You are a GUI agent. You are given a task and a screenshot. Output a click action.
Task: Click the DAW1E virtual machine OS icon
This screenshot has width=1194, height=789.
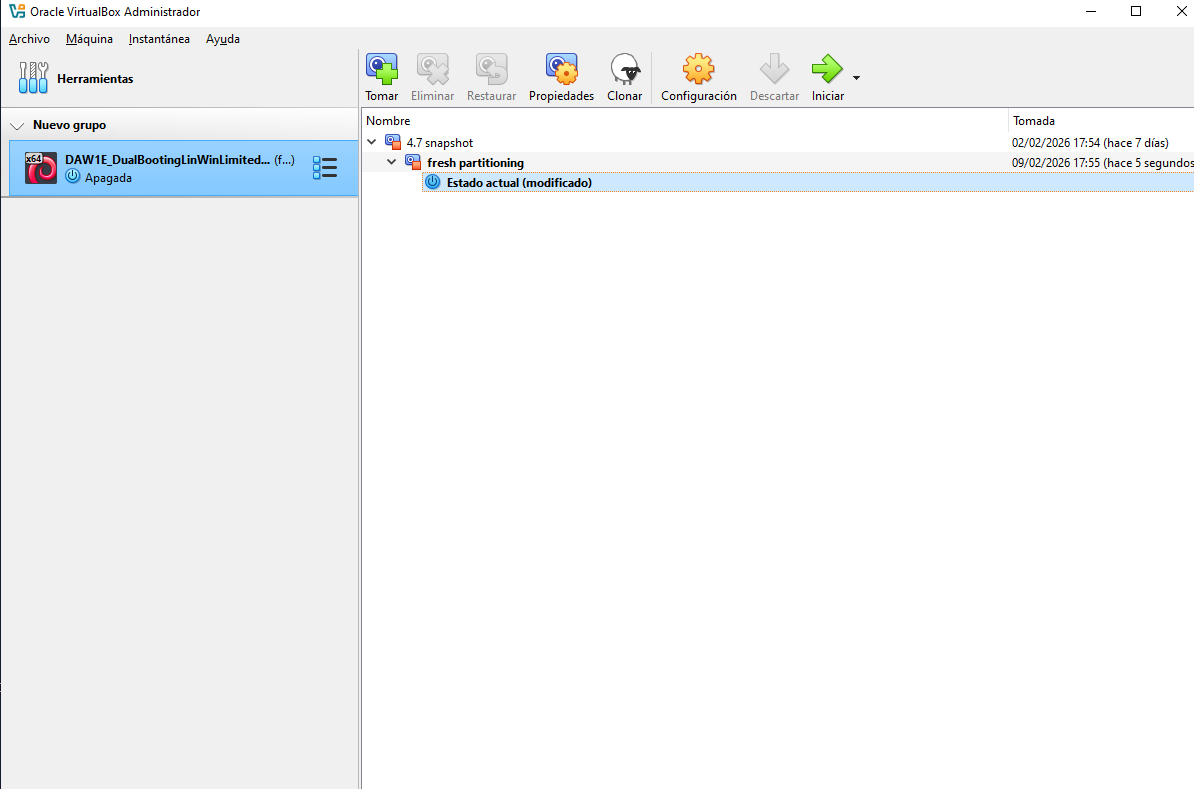tap(40, 168)
